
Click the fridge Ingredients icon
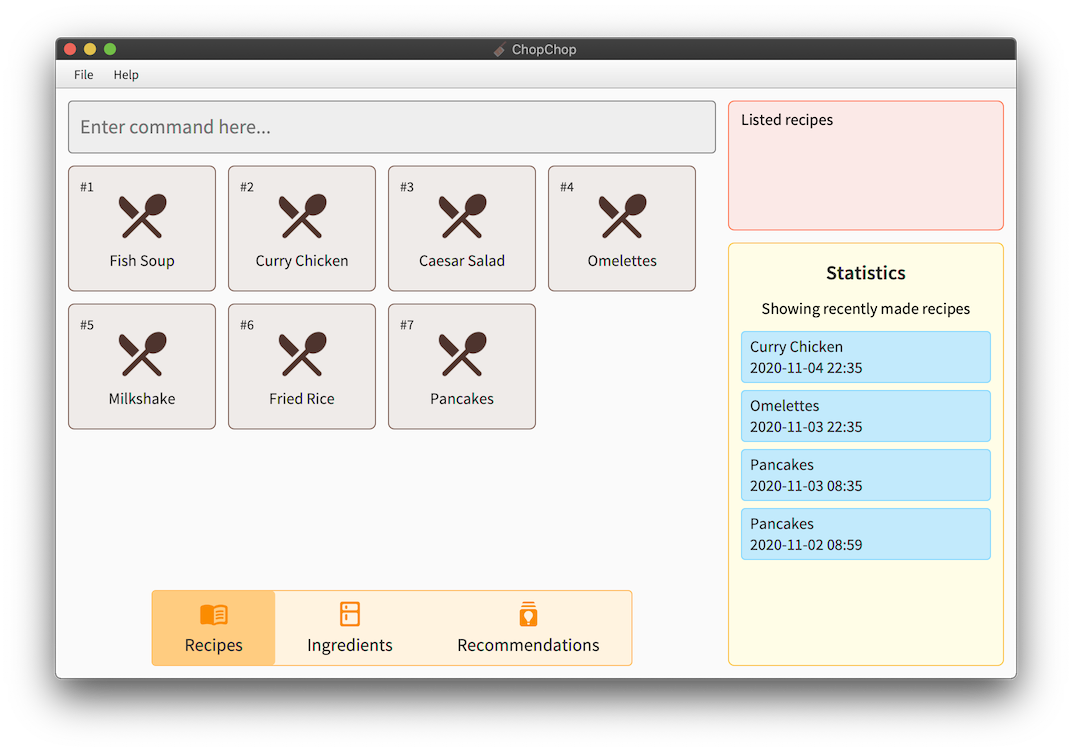coord(349,614)
